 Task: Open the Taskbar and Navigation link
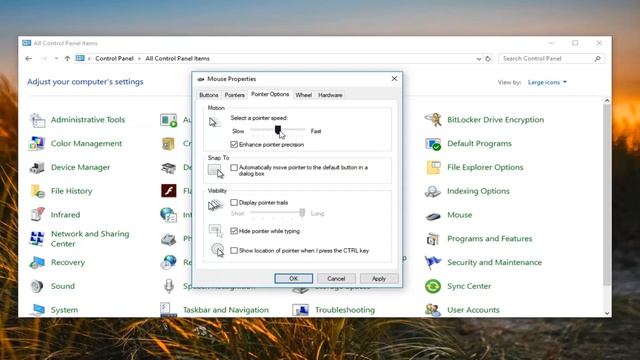(x=226, y=310)
